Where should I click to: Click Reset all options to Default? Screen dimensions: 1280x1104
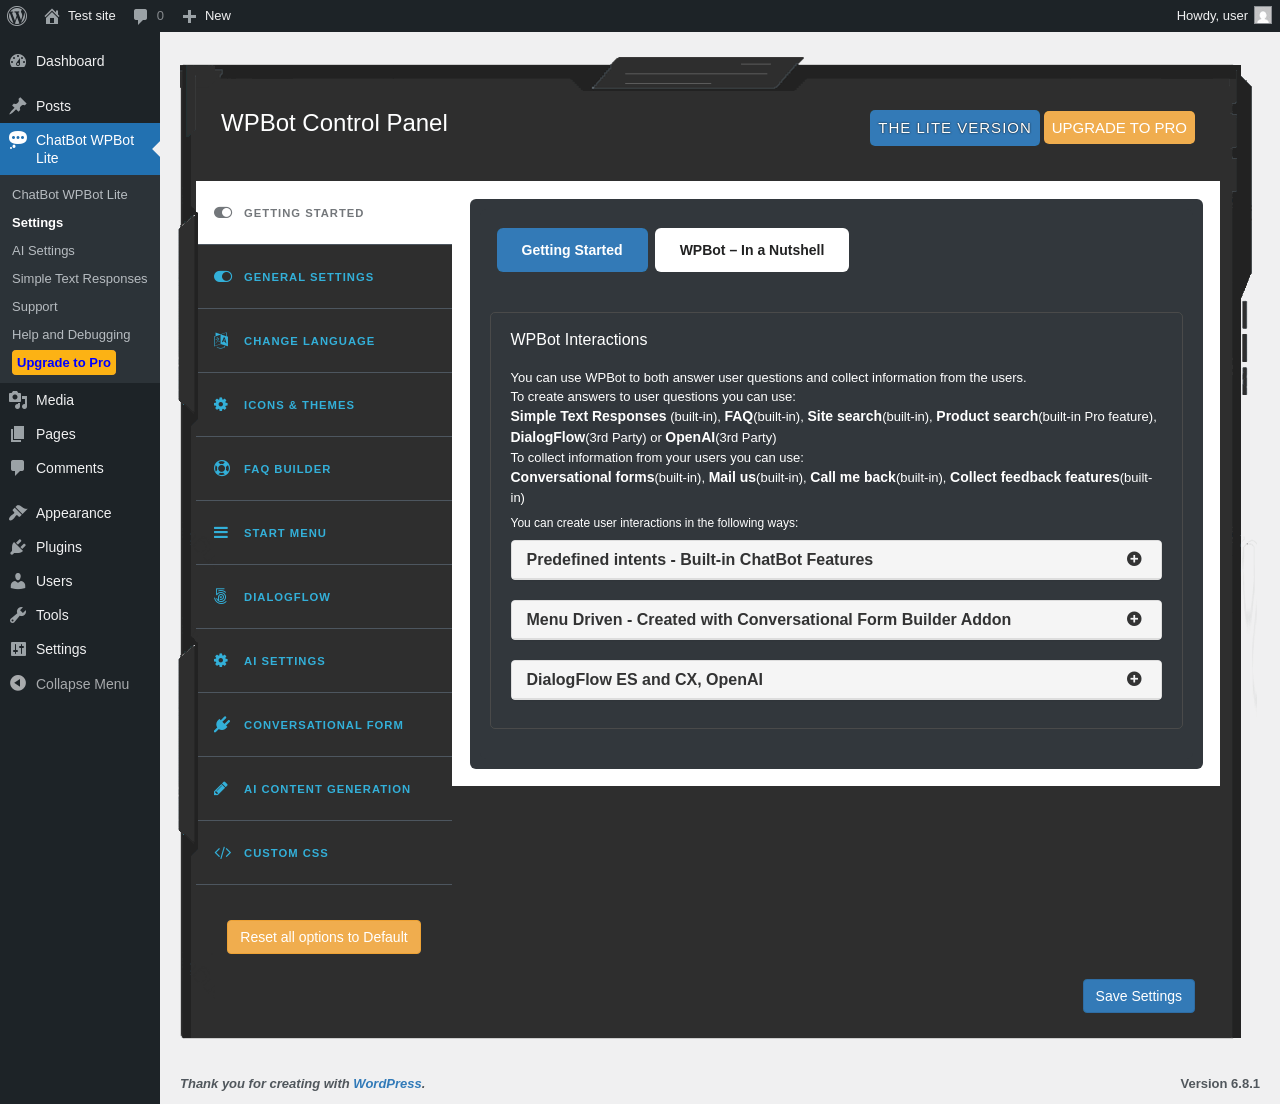click(x=324, y=937)
